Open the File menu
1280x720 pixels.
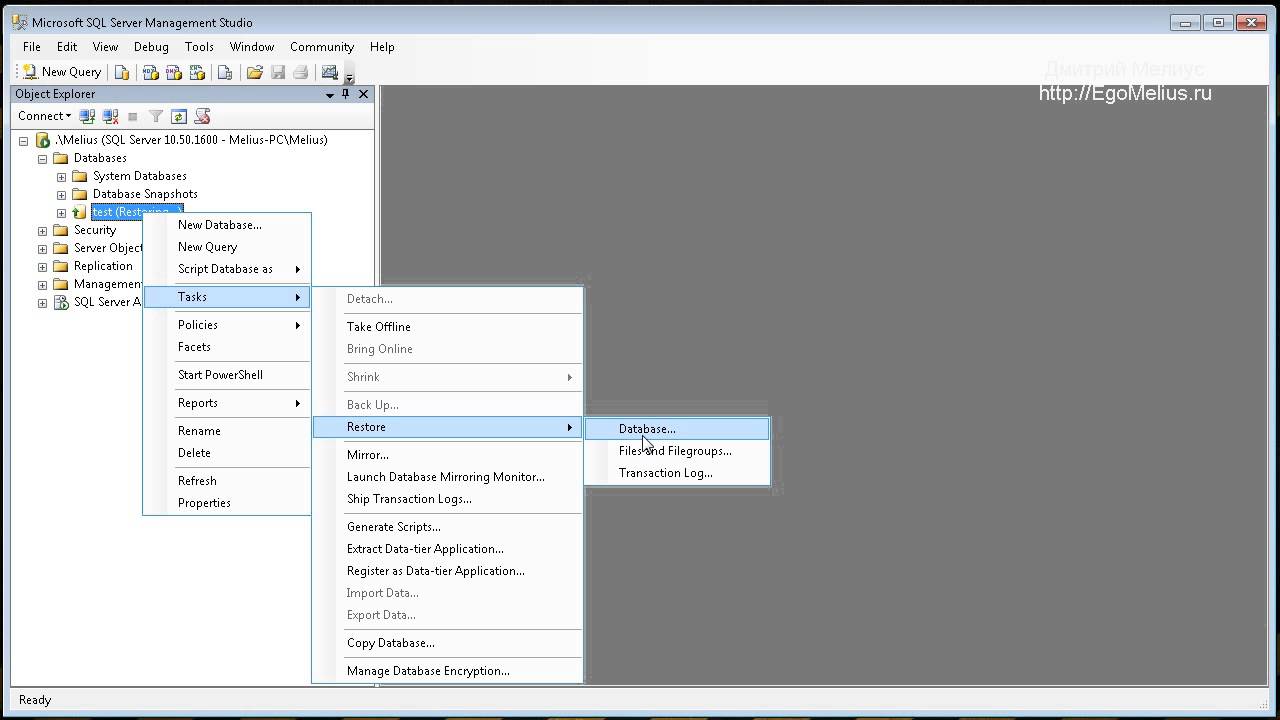pyautogui.click(x=32, y=47)
